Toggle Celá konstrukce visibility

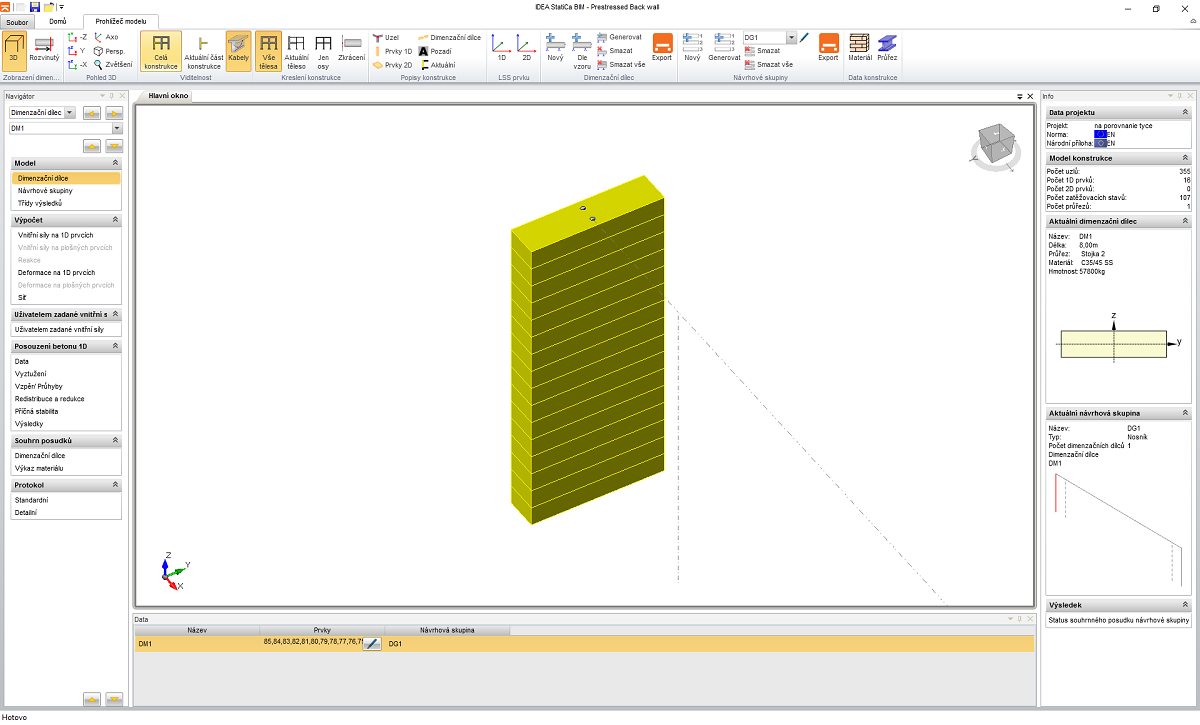click(161, 48)
